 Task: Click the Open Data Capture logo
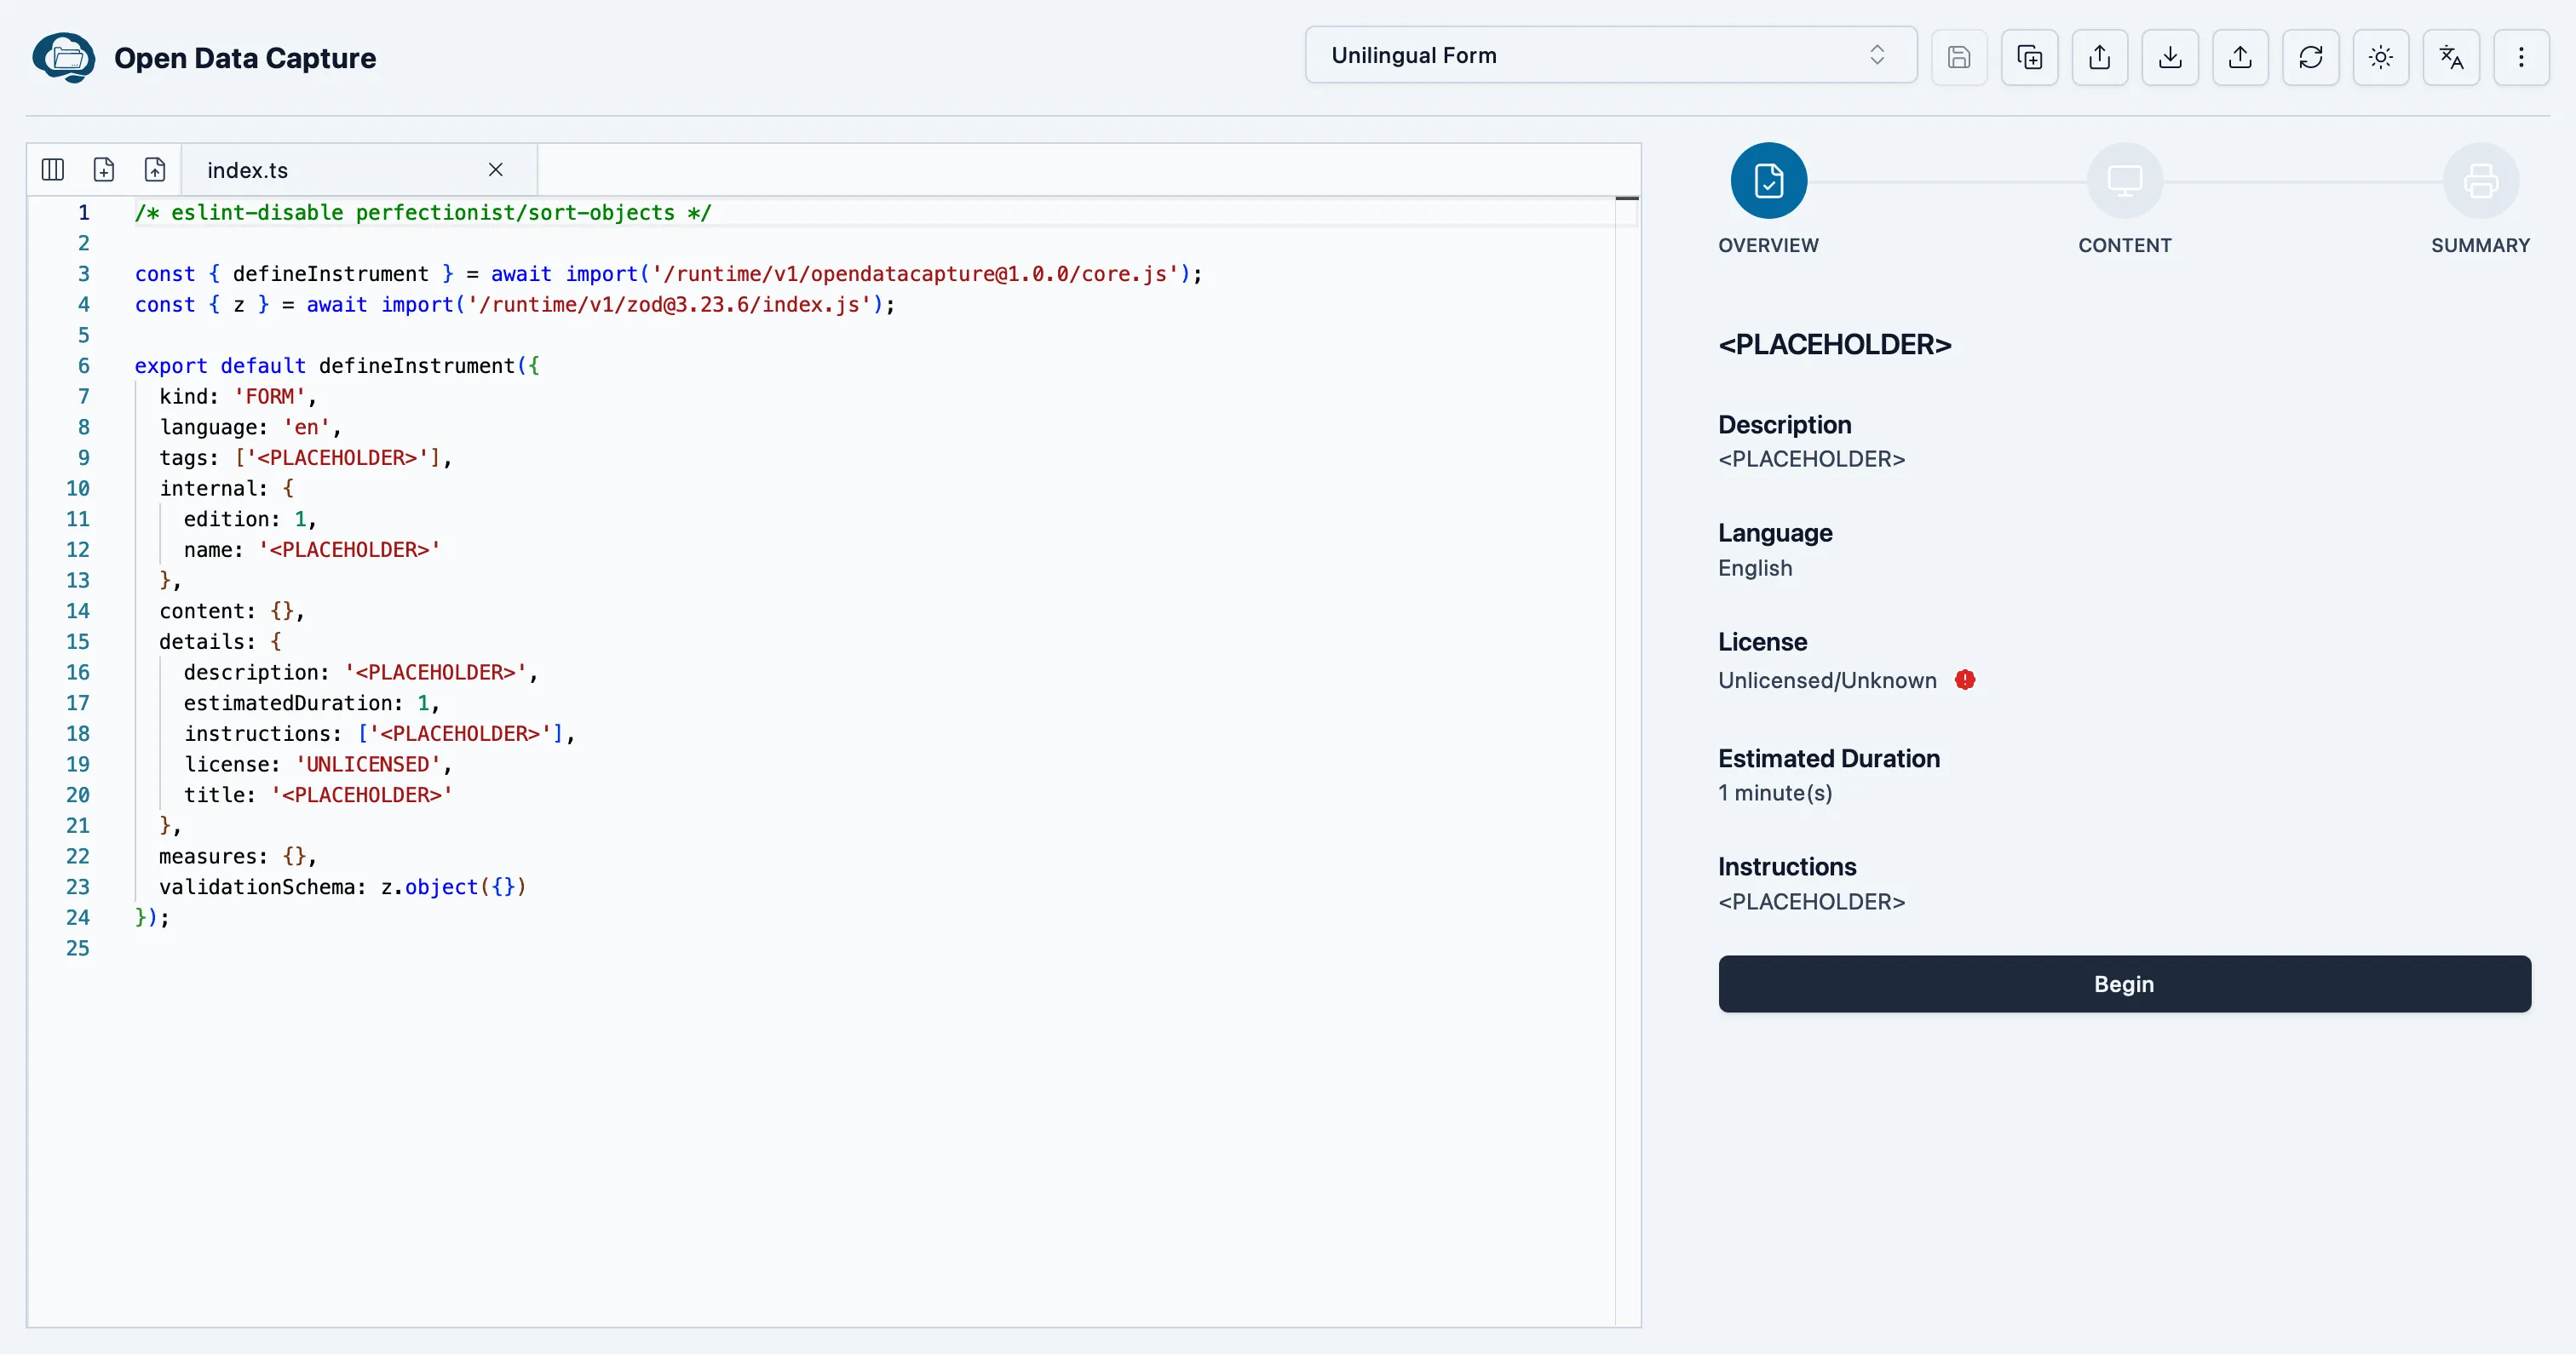click(68, 56)
